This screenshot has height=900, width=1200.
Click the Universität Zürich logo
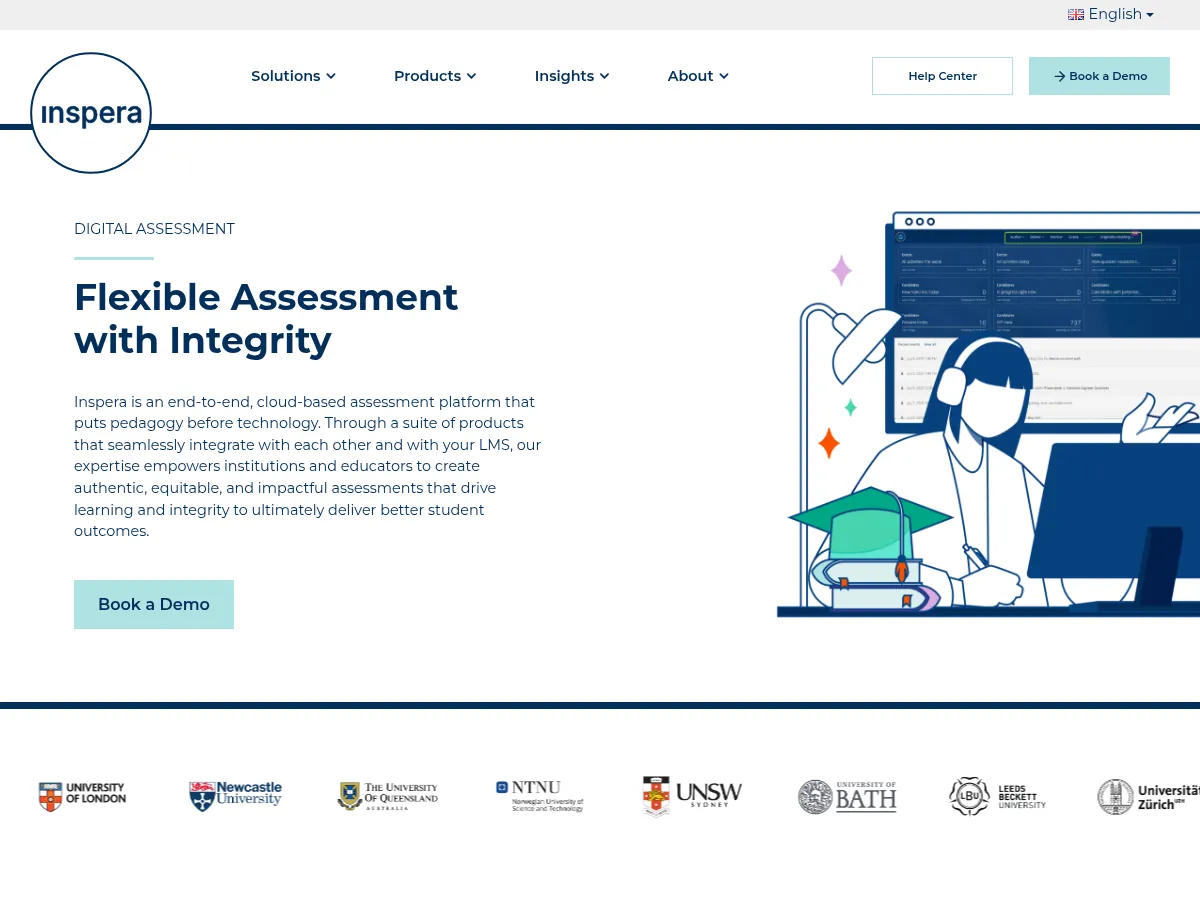pyautogui.click(x=1148, y=796)
